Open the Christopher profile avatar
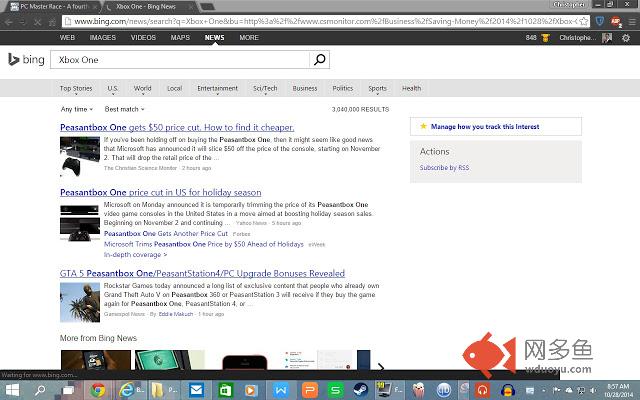 [607, 38]
